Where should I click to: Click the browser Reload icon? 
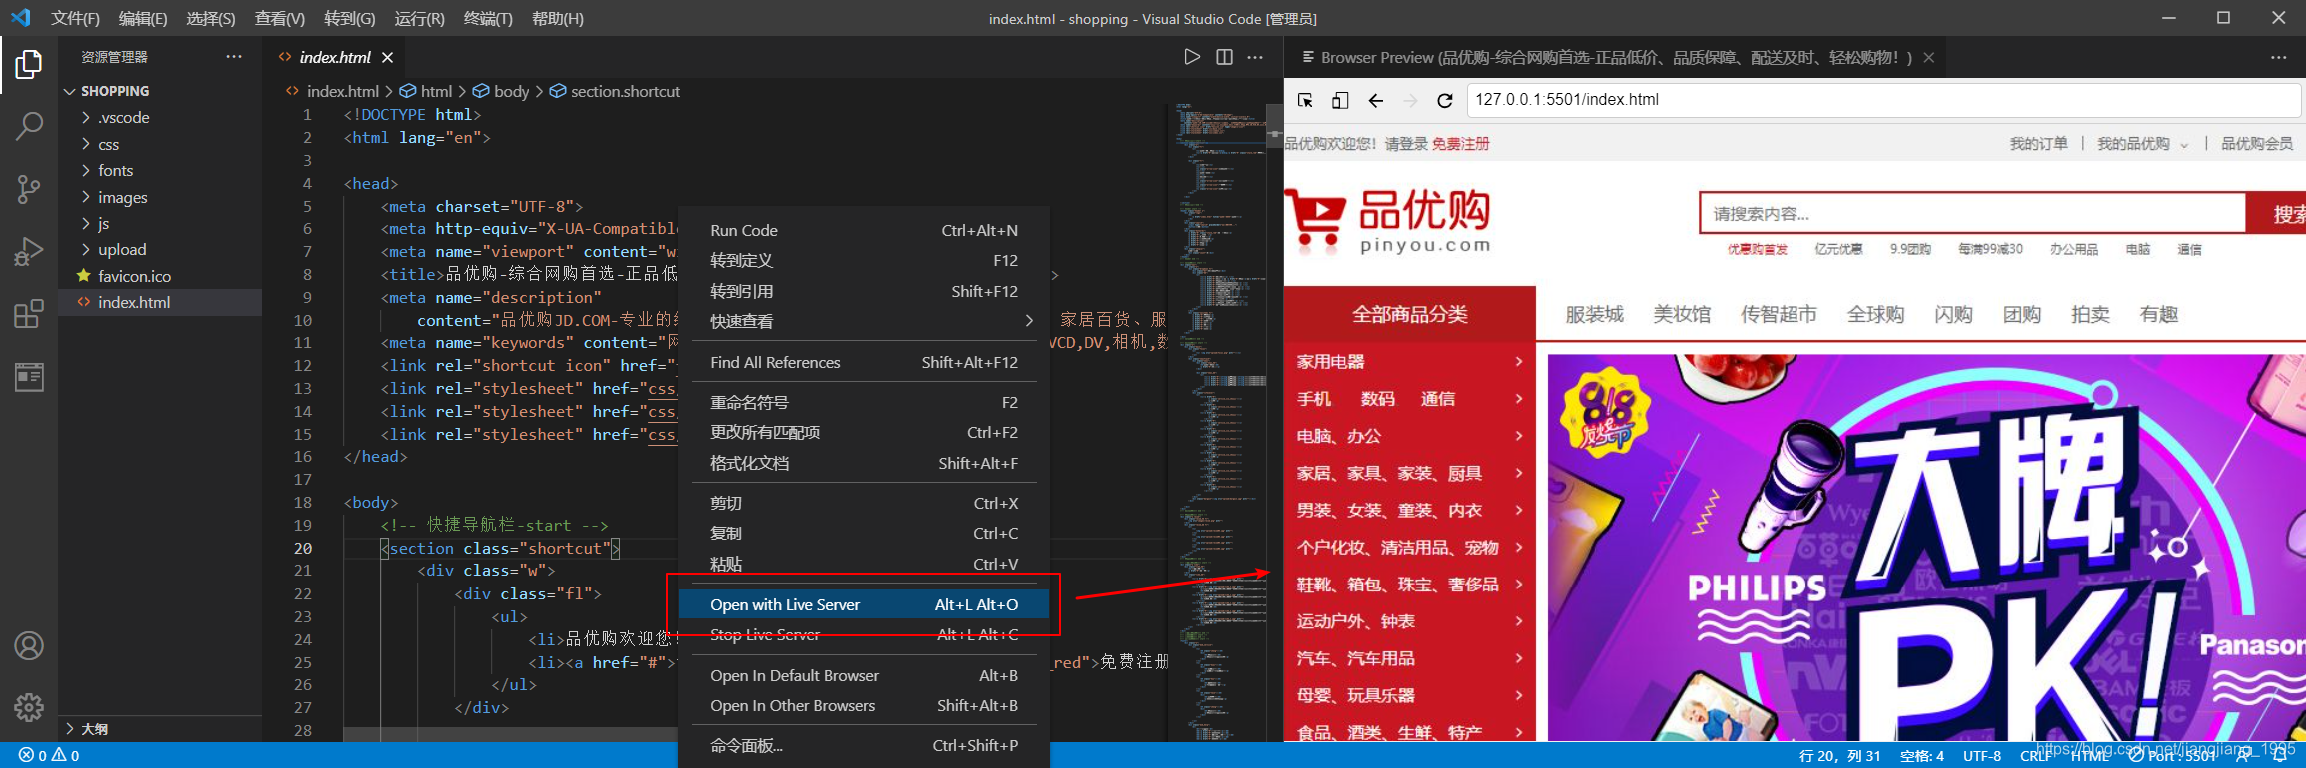(x=1444, y=100)
